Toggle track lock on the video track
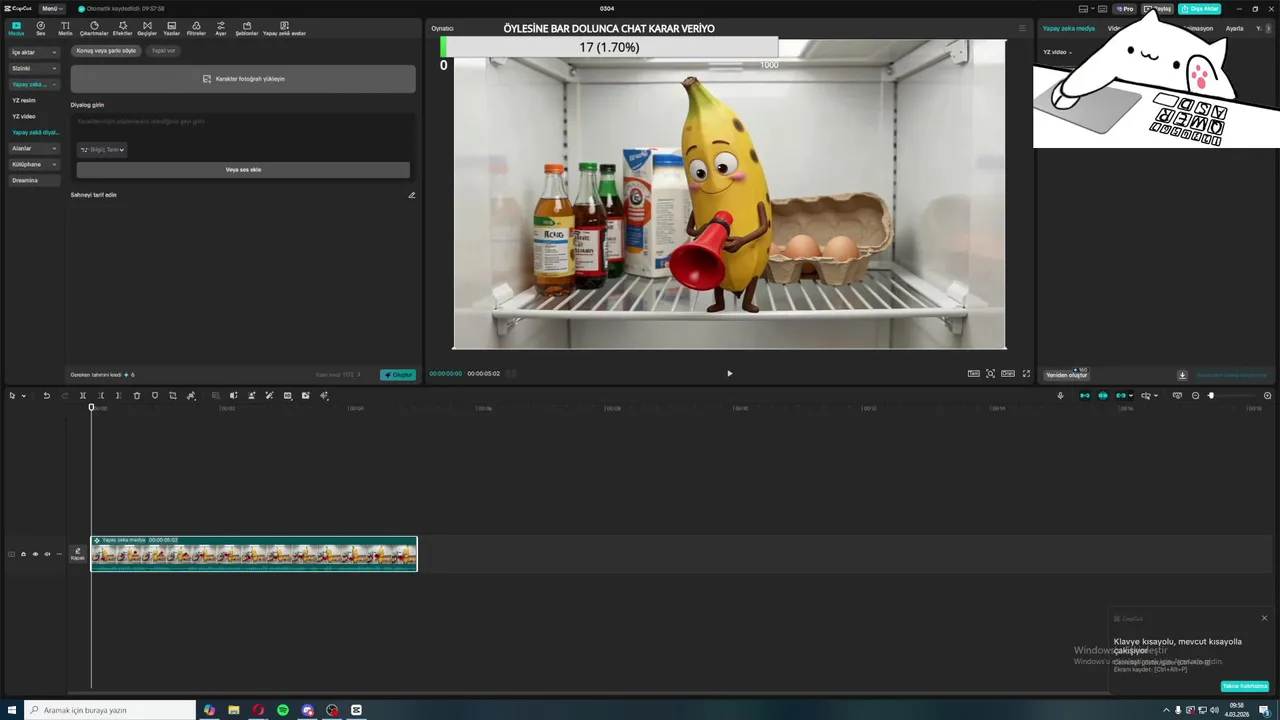The height and width of the screenshot is (720, 1280). tap(23, 554)
